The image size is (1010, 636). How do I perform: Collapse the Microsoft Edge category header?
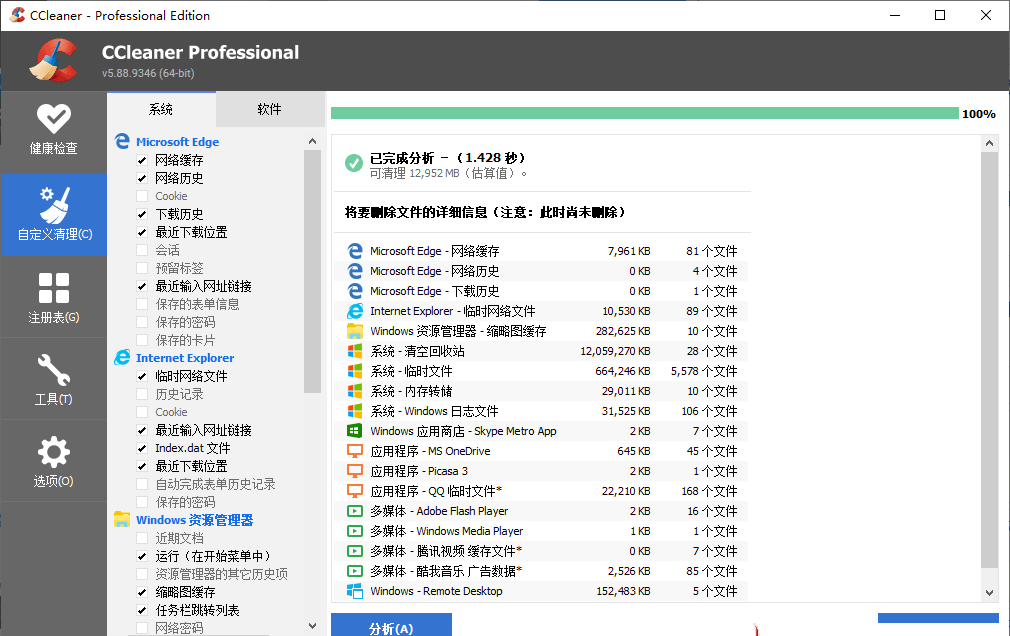177,142
